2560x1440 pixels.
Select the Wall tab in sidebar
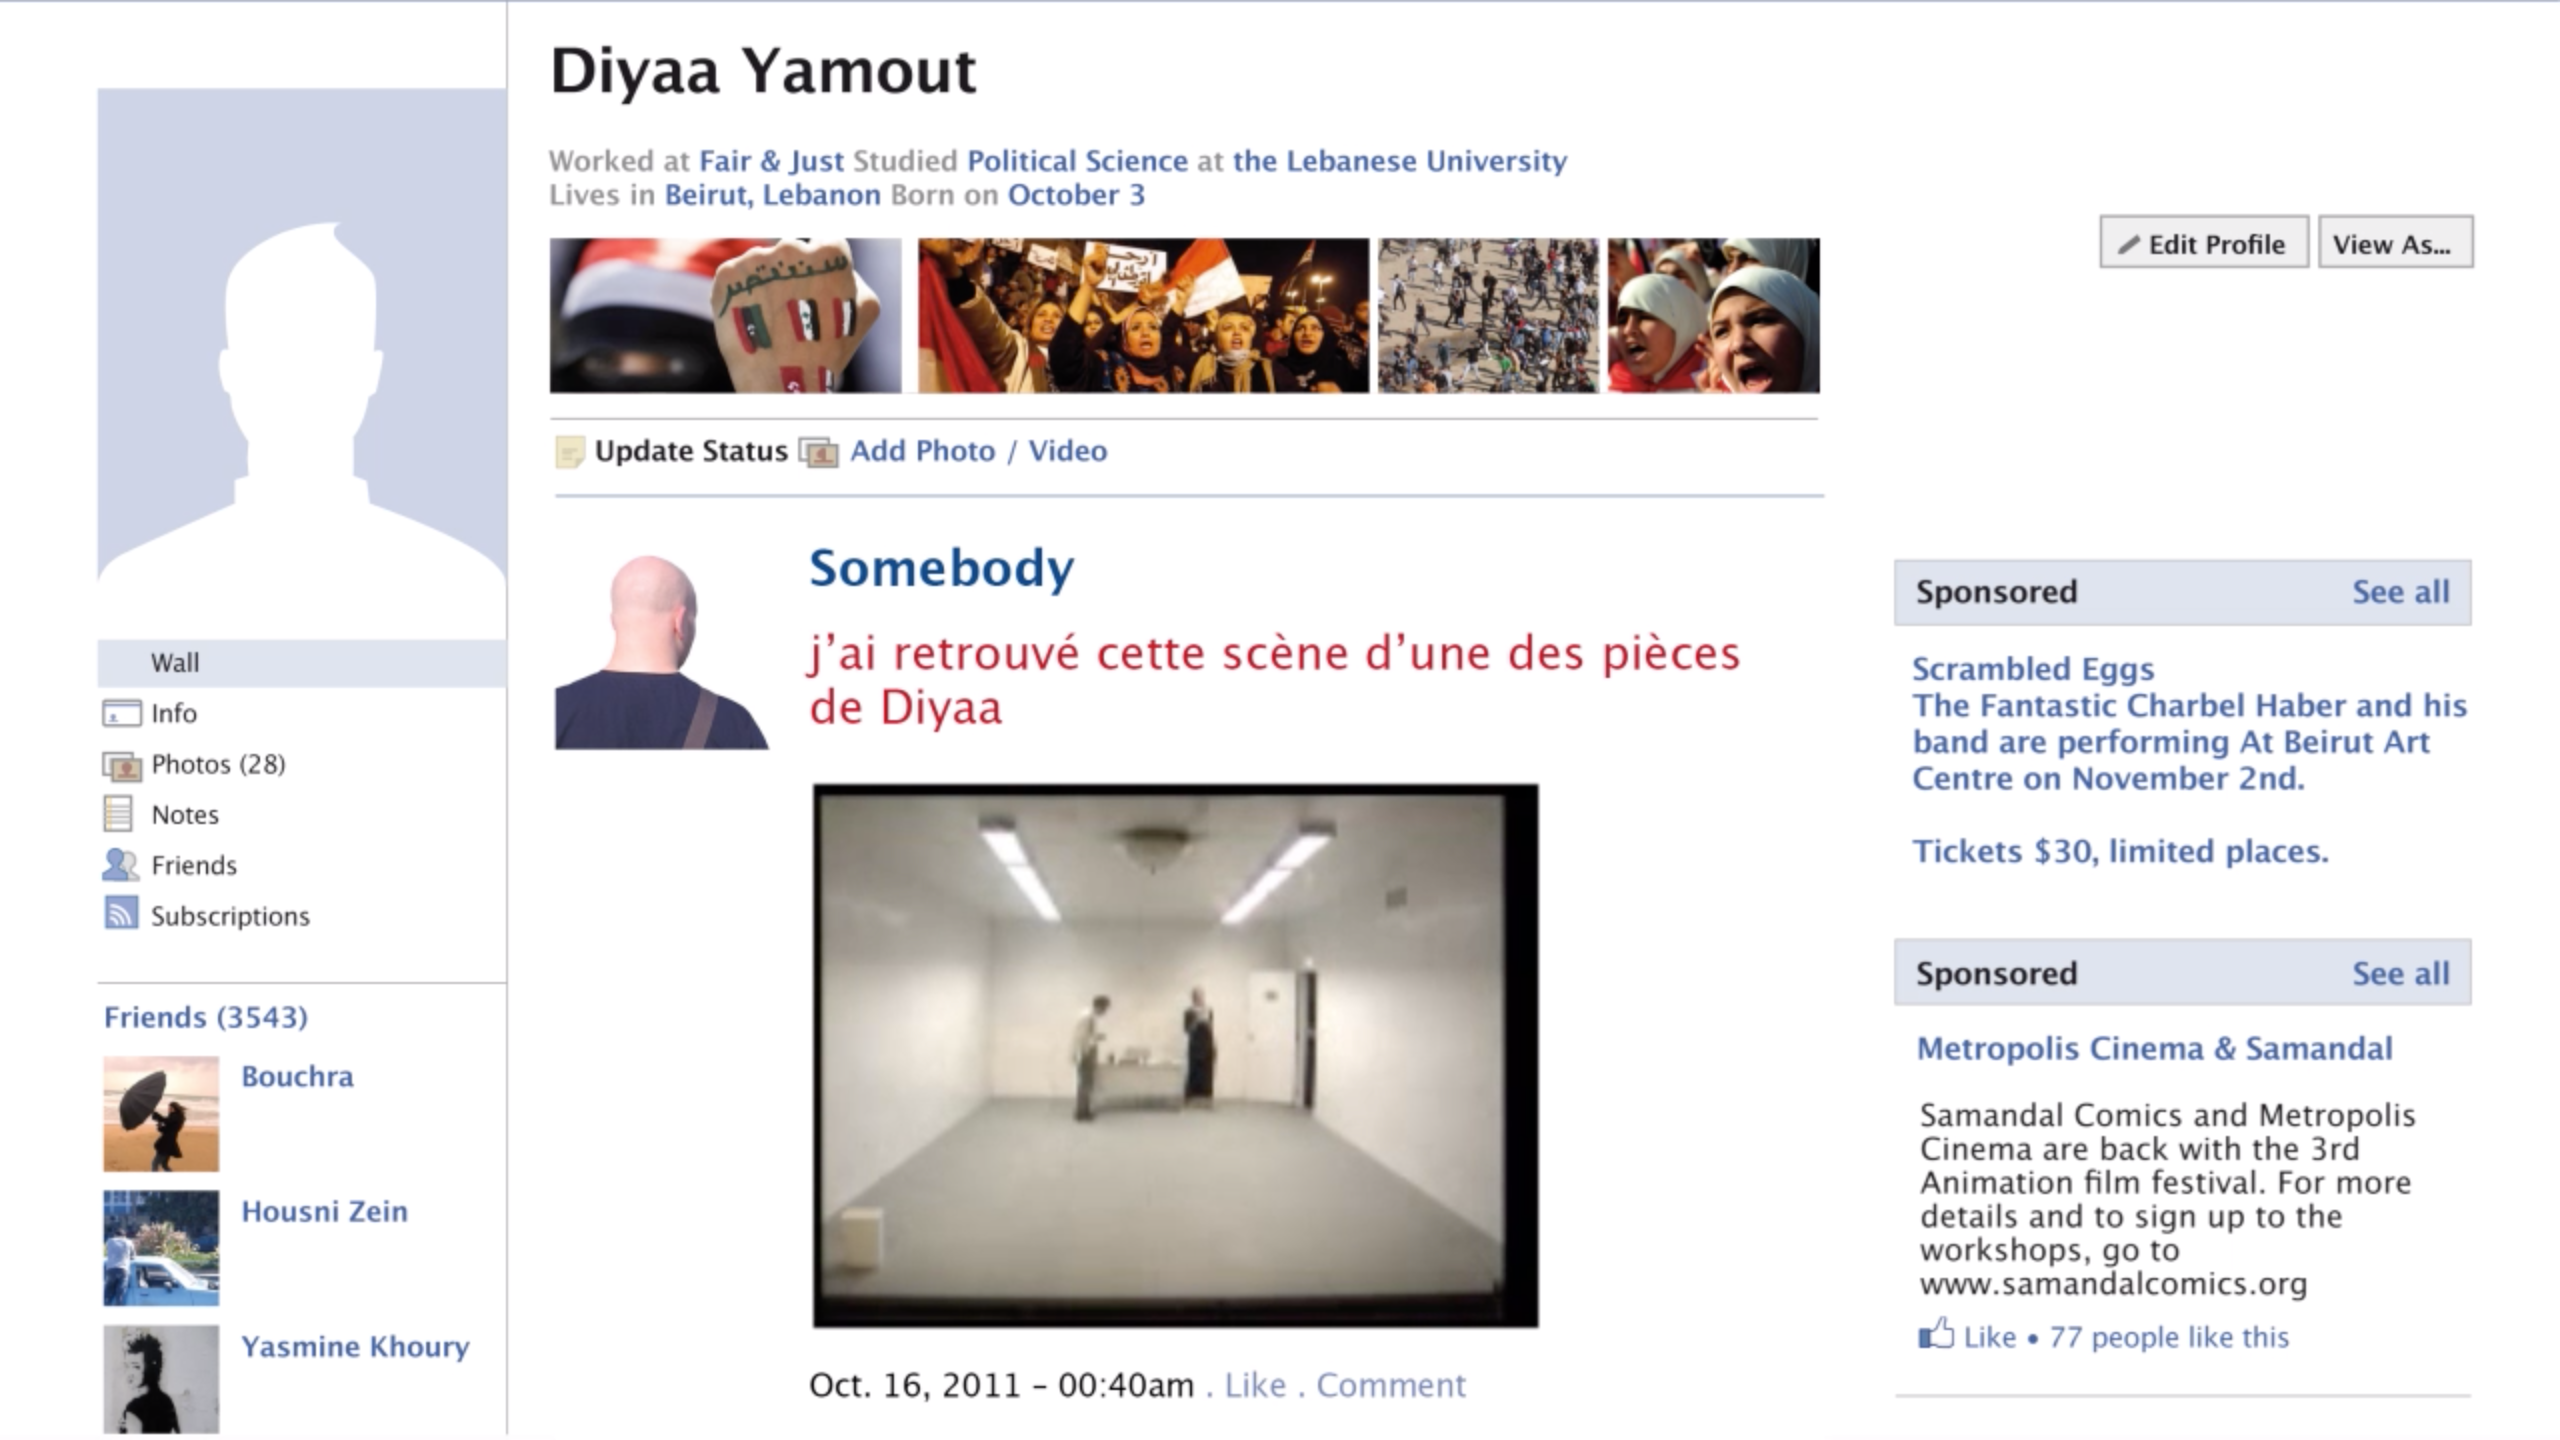pyautogui.click(x=302, y=663)
